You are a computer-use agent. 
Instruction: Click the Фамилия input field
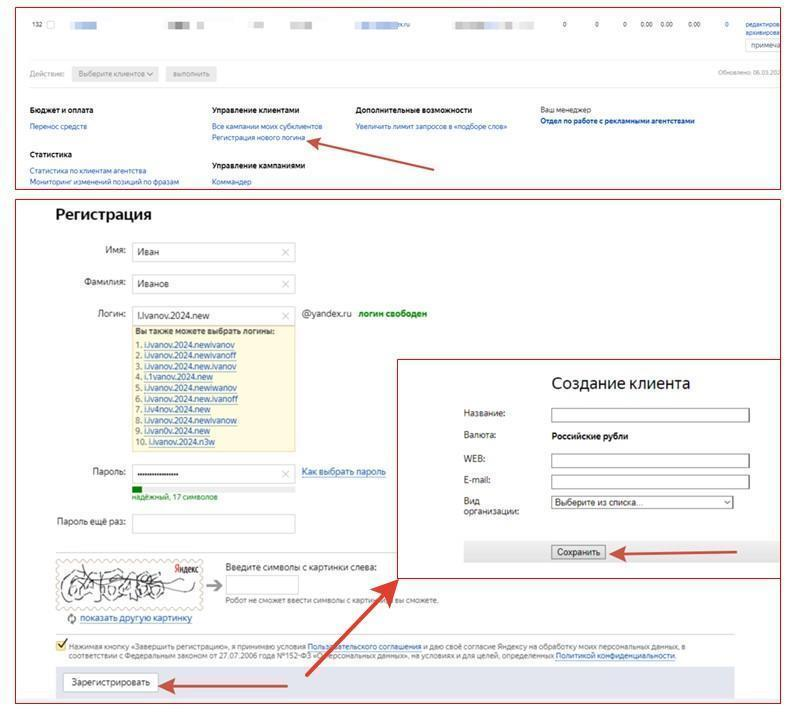click(x=214, y=284)
